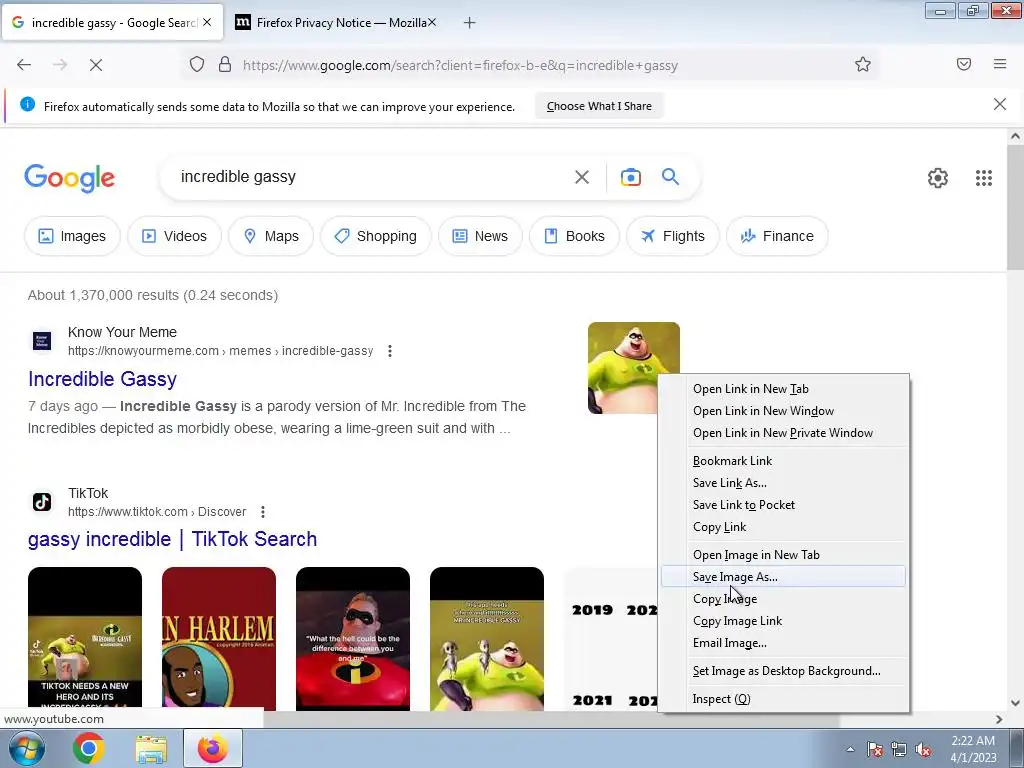Filter results by News
1024x768 pixels.
480,236
